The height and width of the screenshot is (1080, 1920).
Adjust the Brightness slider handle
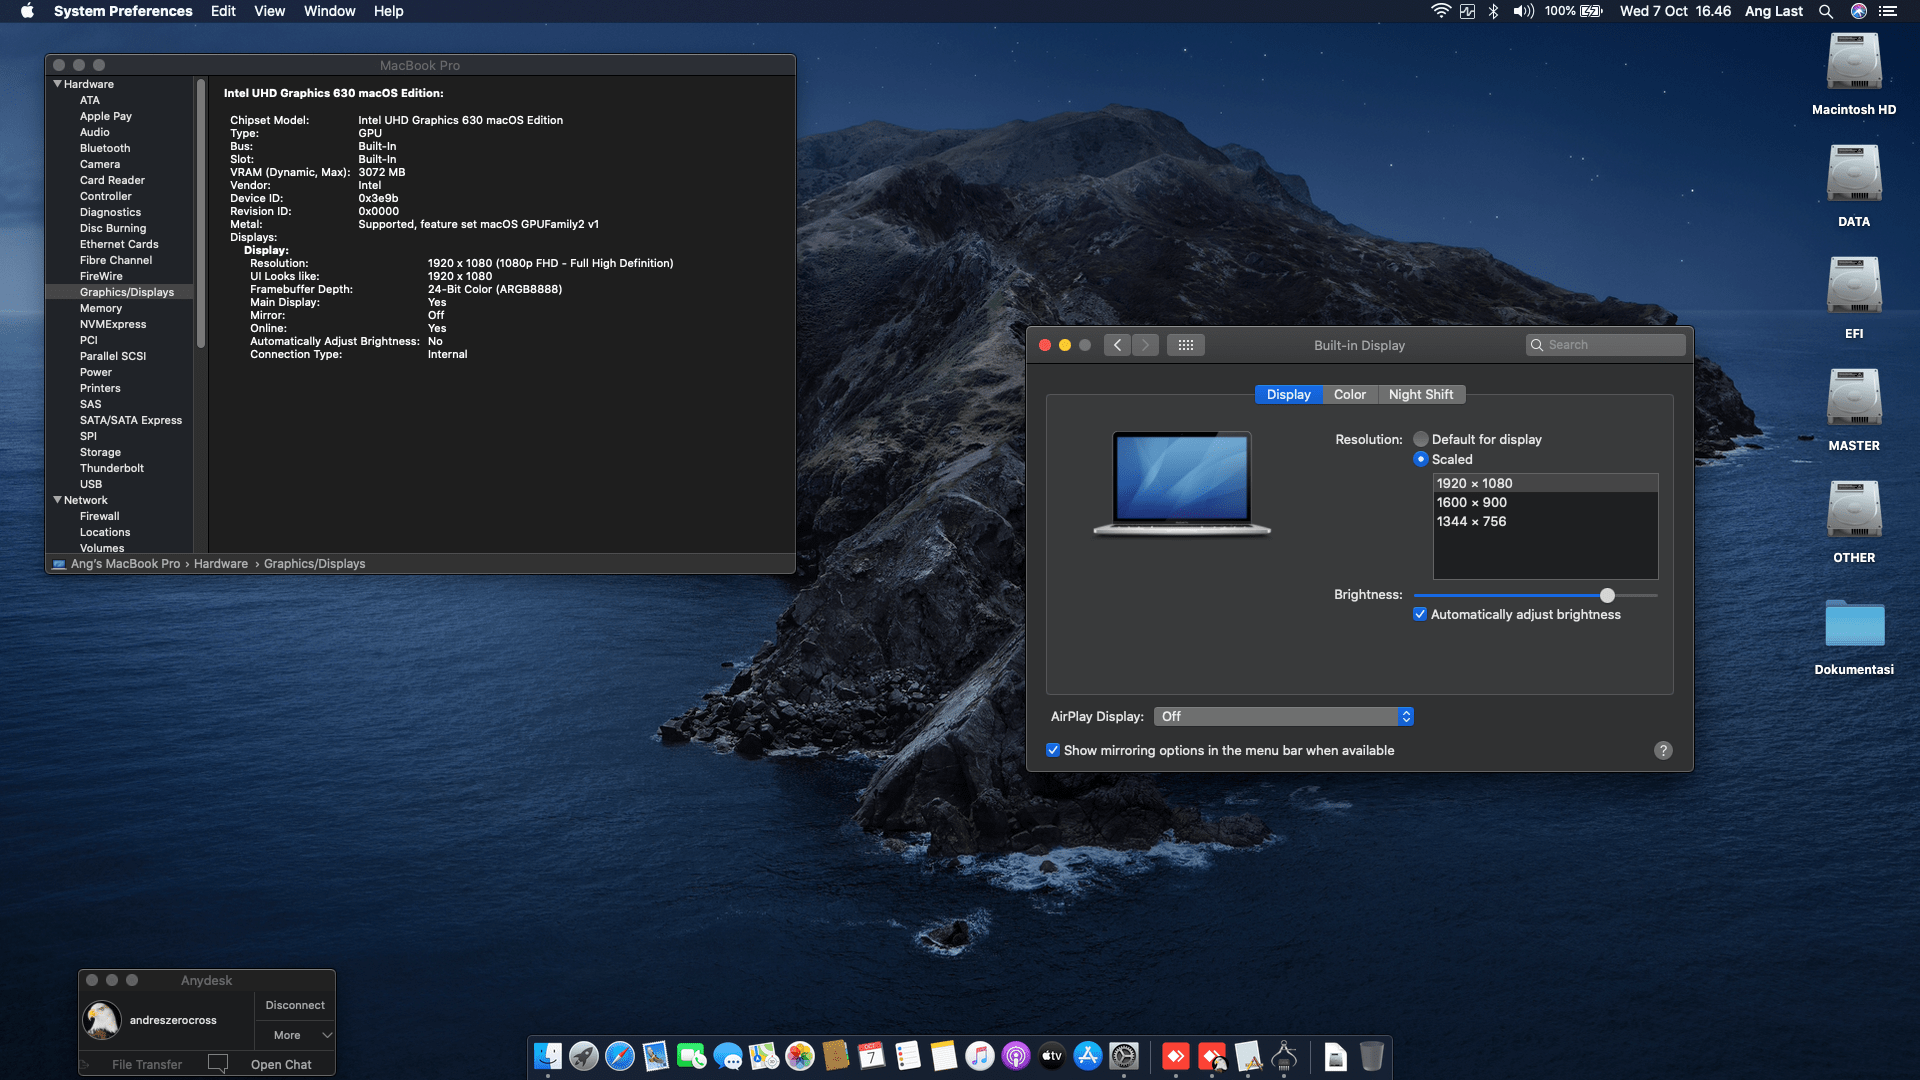(x=1607, y=596)
